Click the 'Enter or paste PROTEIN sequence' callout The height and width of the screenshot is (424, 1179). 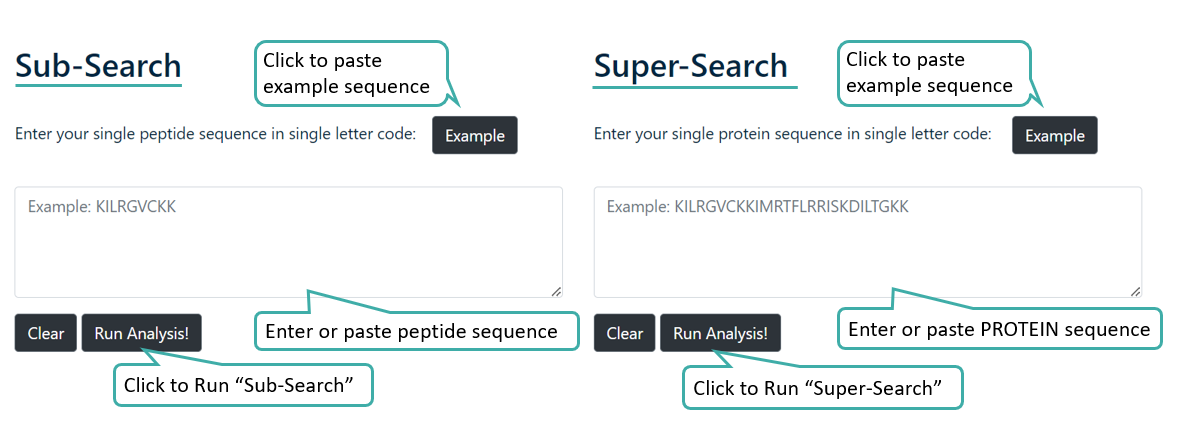tap(999, 329)
